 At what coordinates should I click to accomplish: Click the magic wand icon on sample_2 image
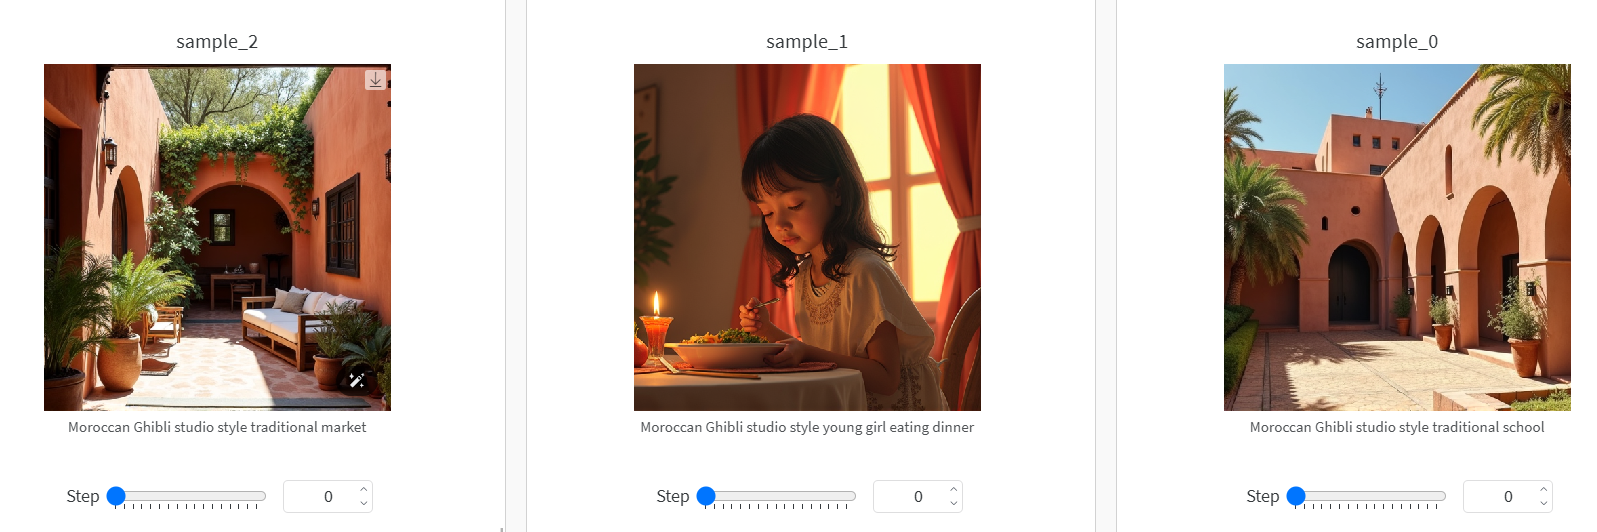click(x=356, y=380)
